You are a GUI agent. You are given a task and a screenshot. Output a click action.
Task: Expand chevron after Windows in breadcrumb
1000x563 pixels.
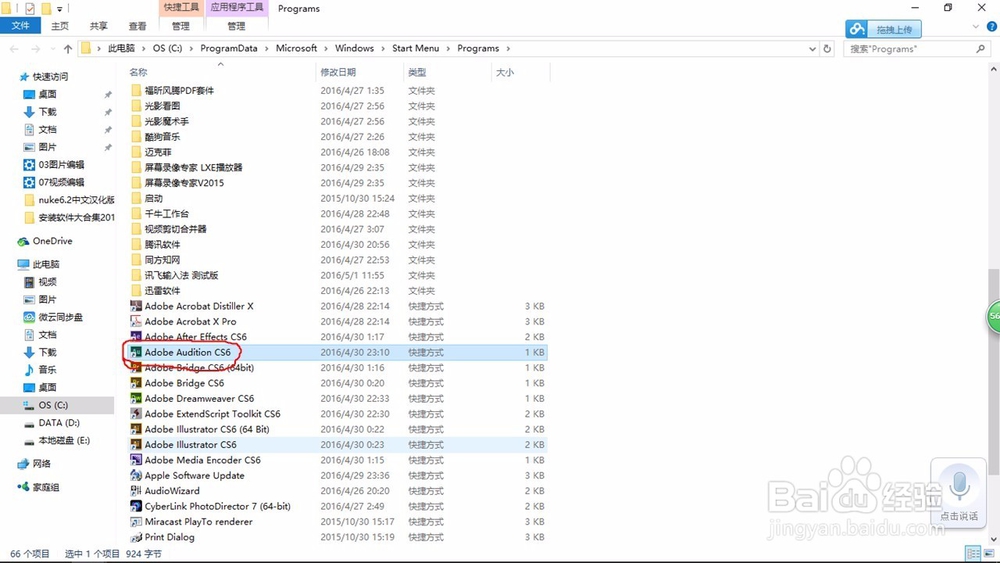click(383, 48)
